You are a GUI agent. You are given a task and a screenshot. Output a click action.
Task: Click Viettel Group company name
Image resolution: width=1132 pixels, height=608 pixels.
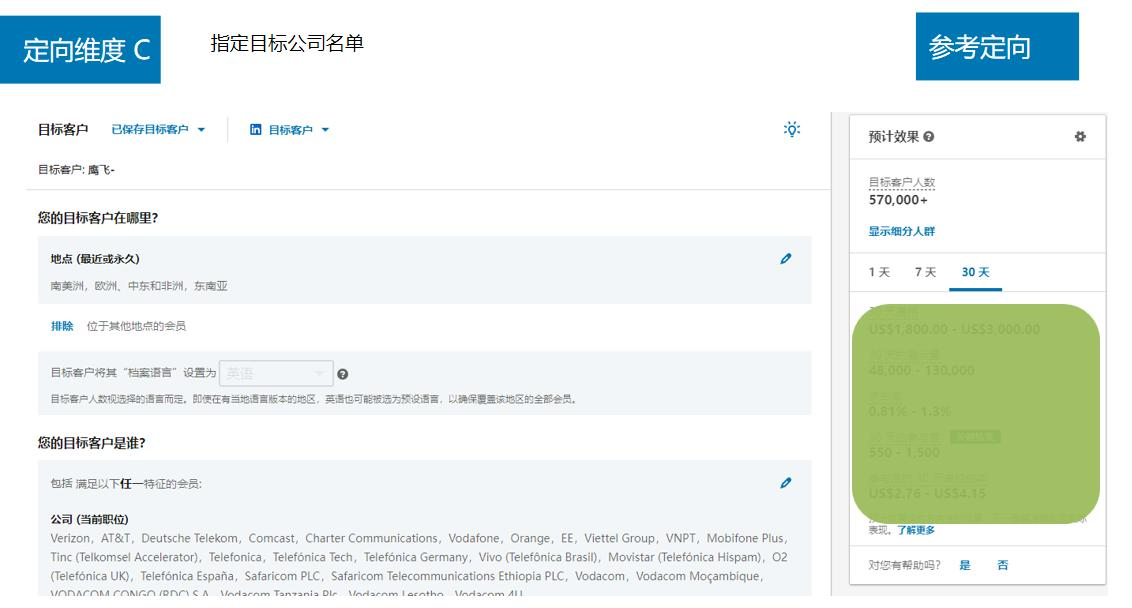point(619,539)
